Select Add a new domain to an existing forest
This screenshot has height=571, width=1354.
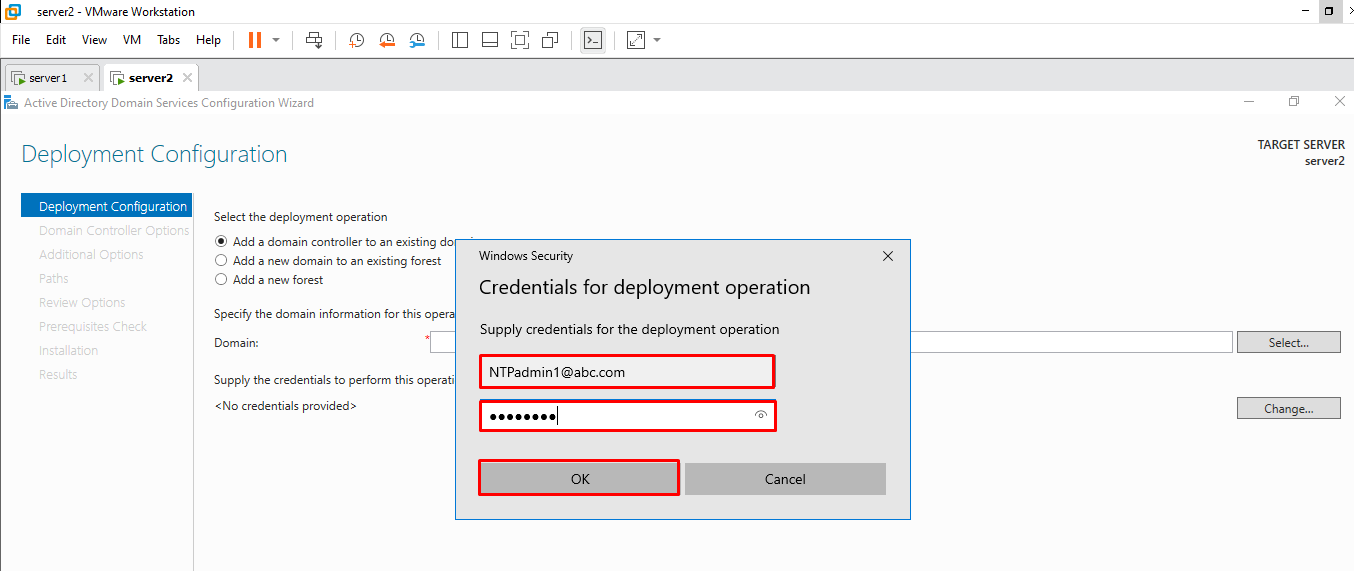coord(221,260)
